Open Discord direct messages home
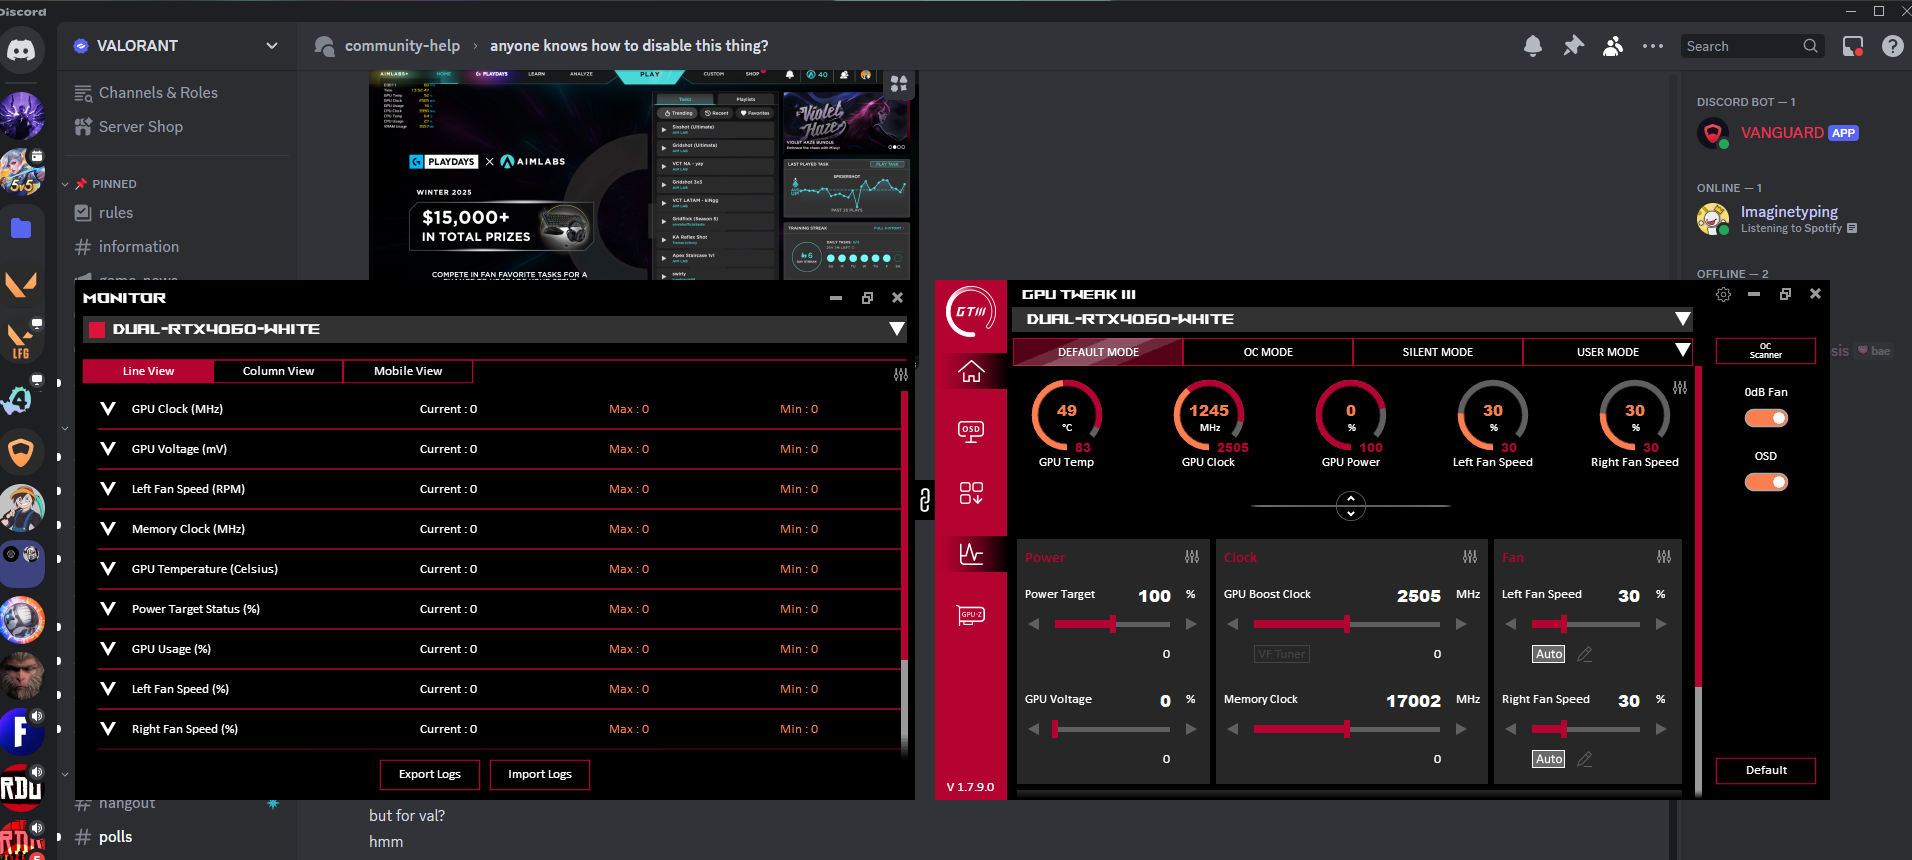The width and height of the screenshot is (1912, 860). [x=22, y=49]
